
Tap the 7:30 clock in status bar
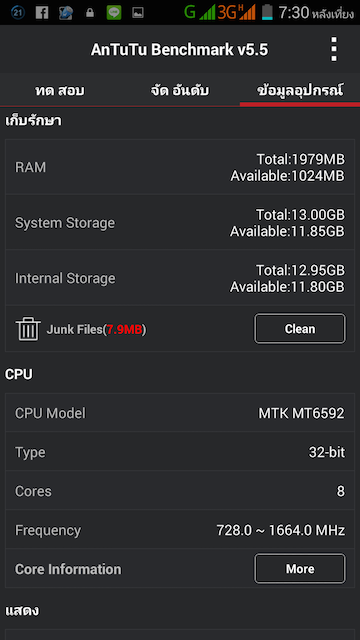[293, 13]
